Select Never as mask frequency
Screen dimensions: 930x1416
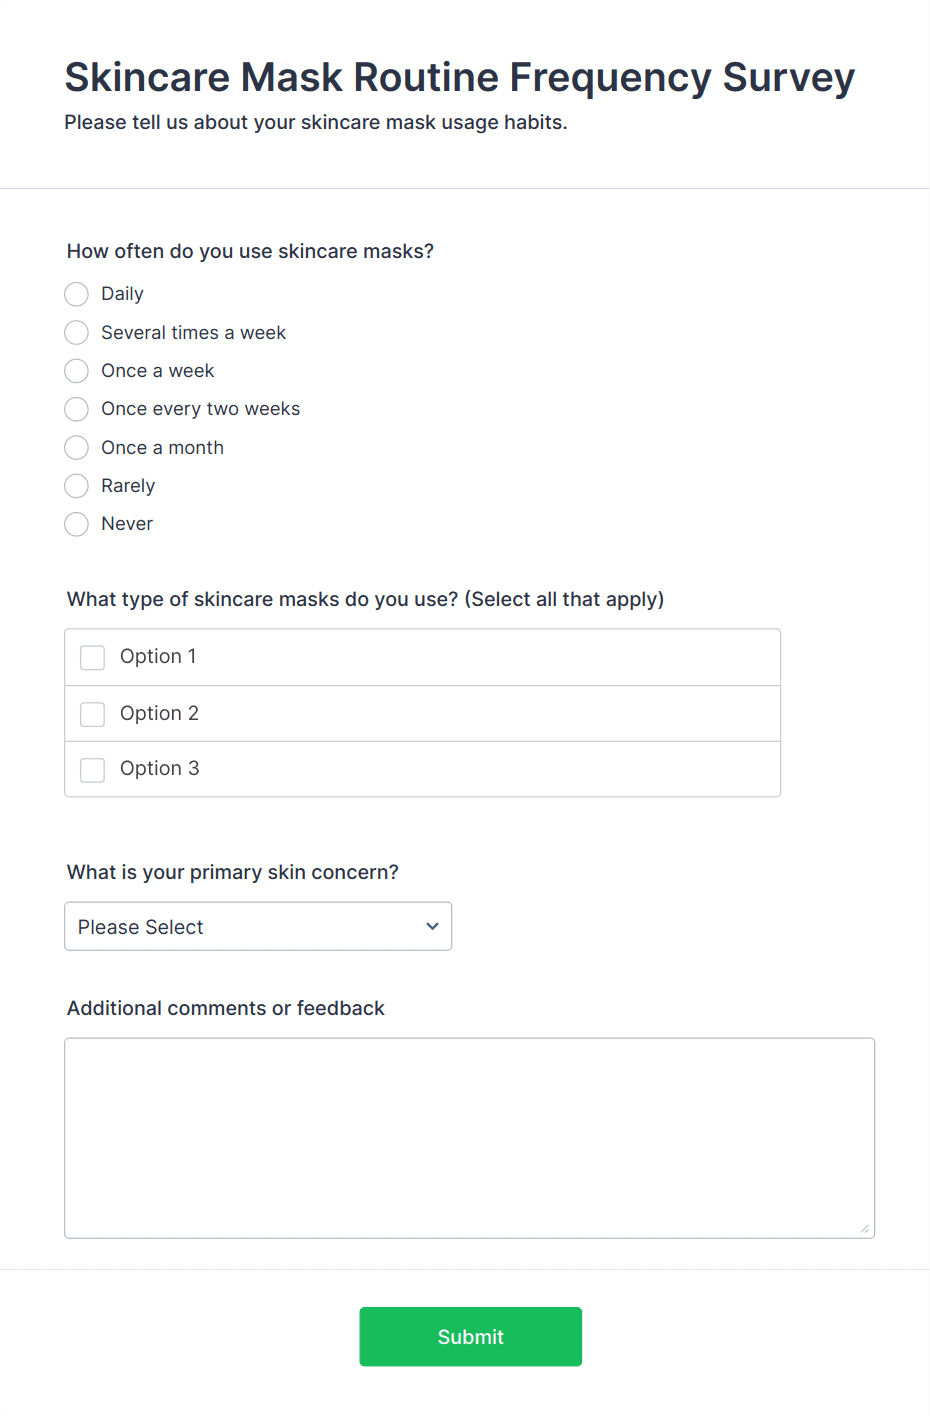tap(77, 524)
